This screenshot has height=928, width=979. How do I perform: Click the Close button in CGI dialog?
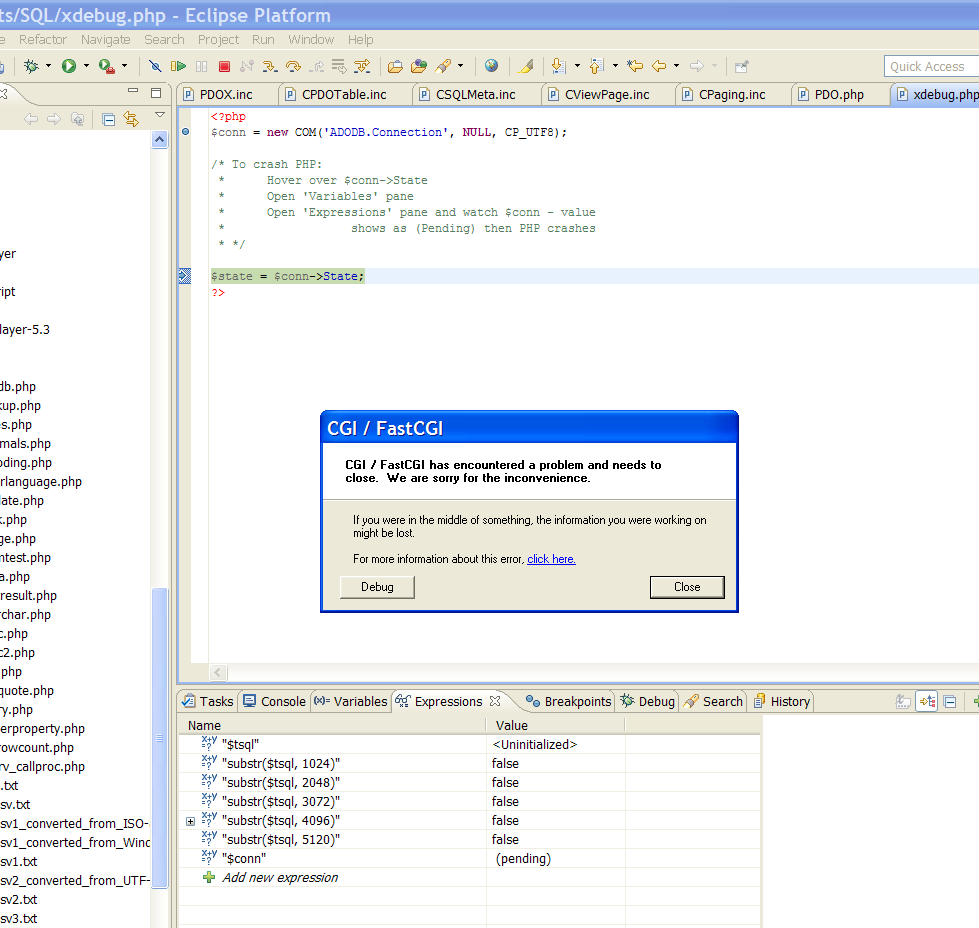pos(686,587)
